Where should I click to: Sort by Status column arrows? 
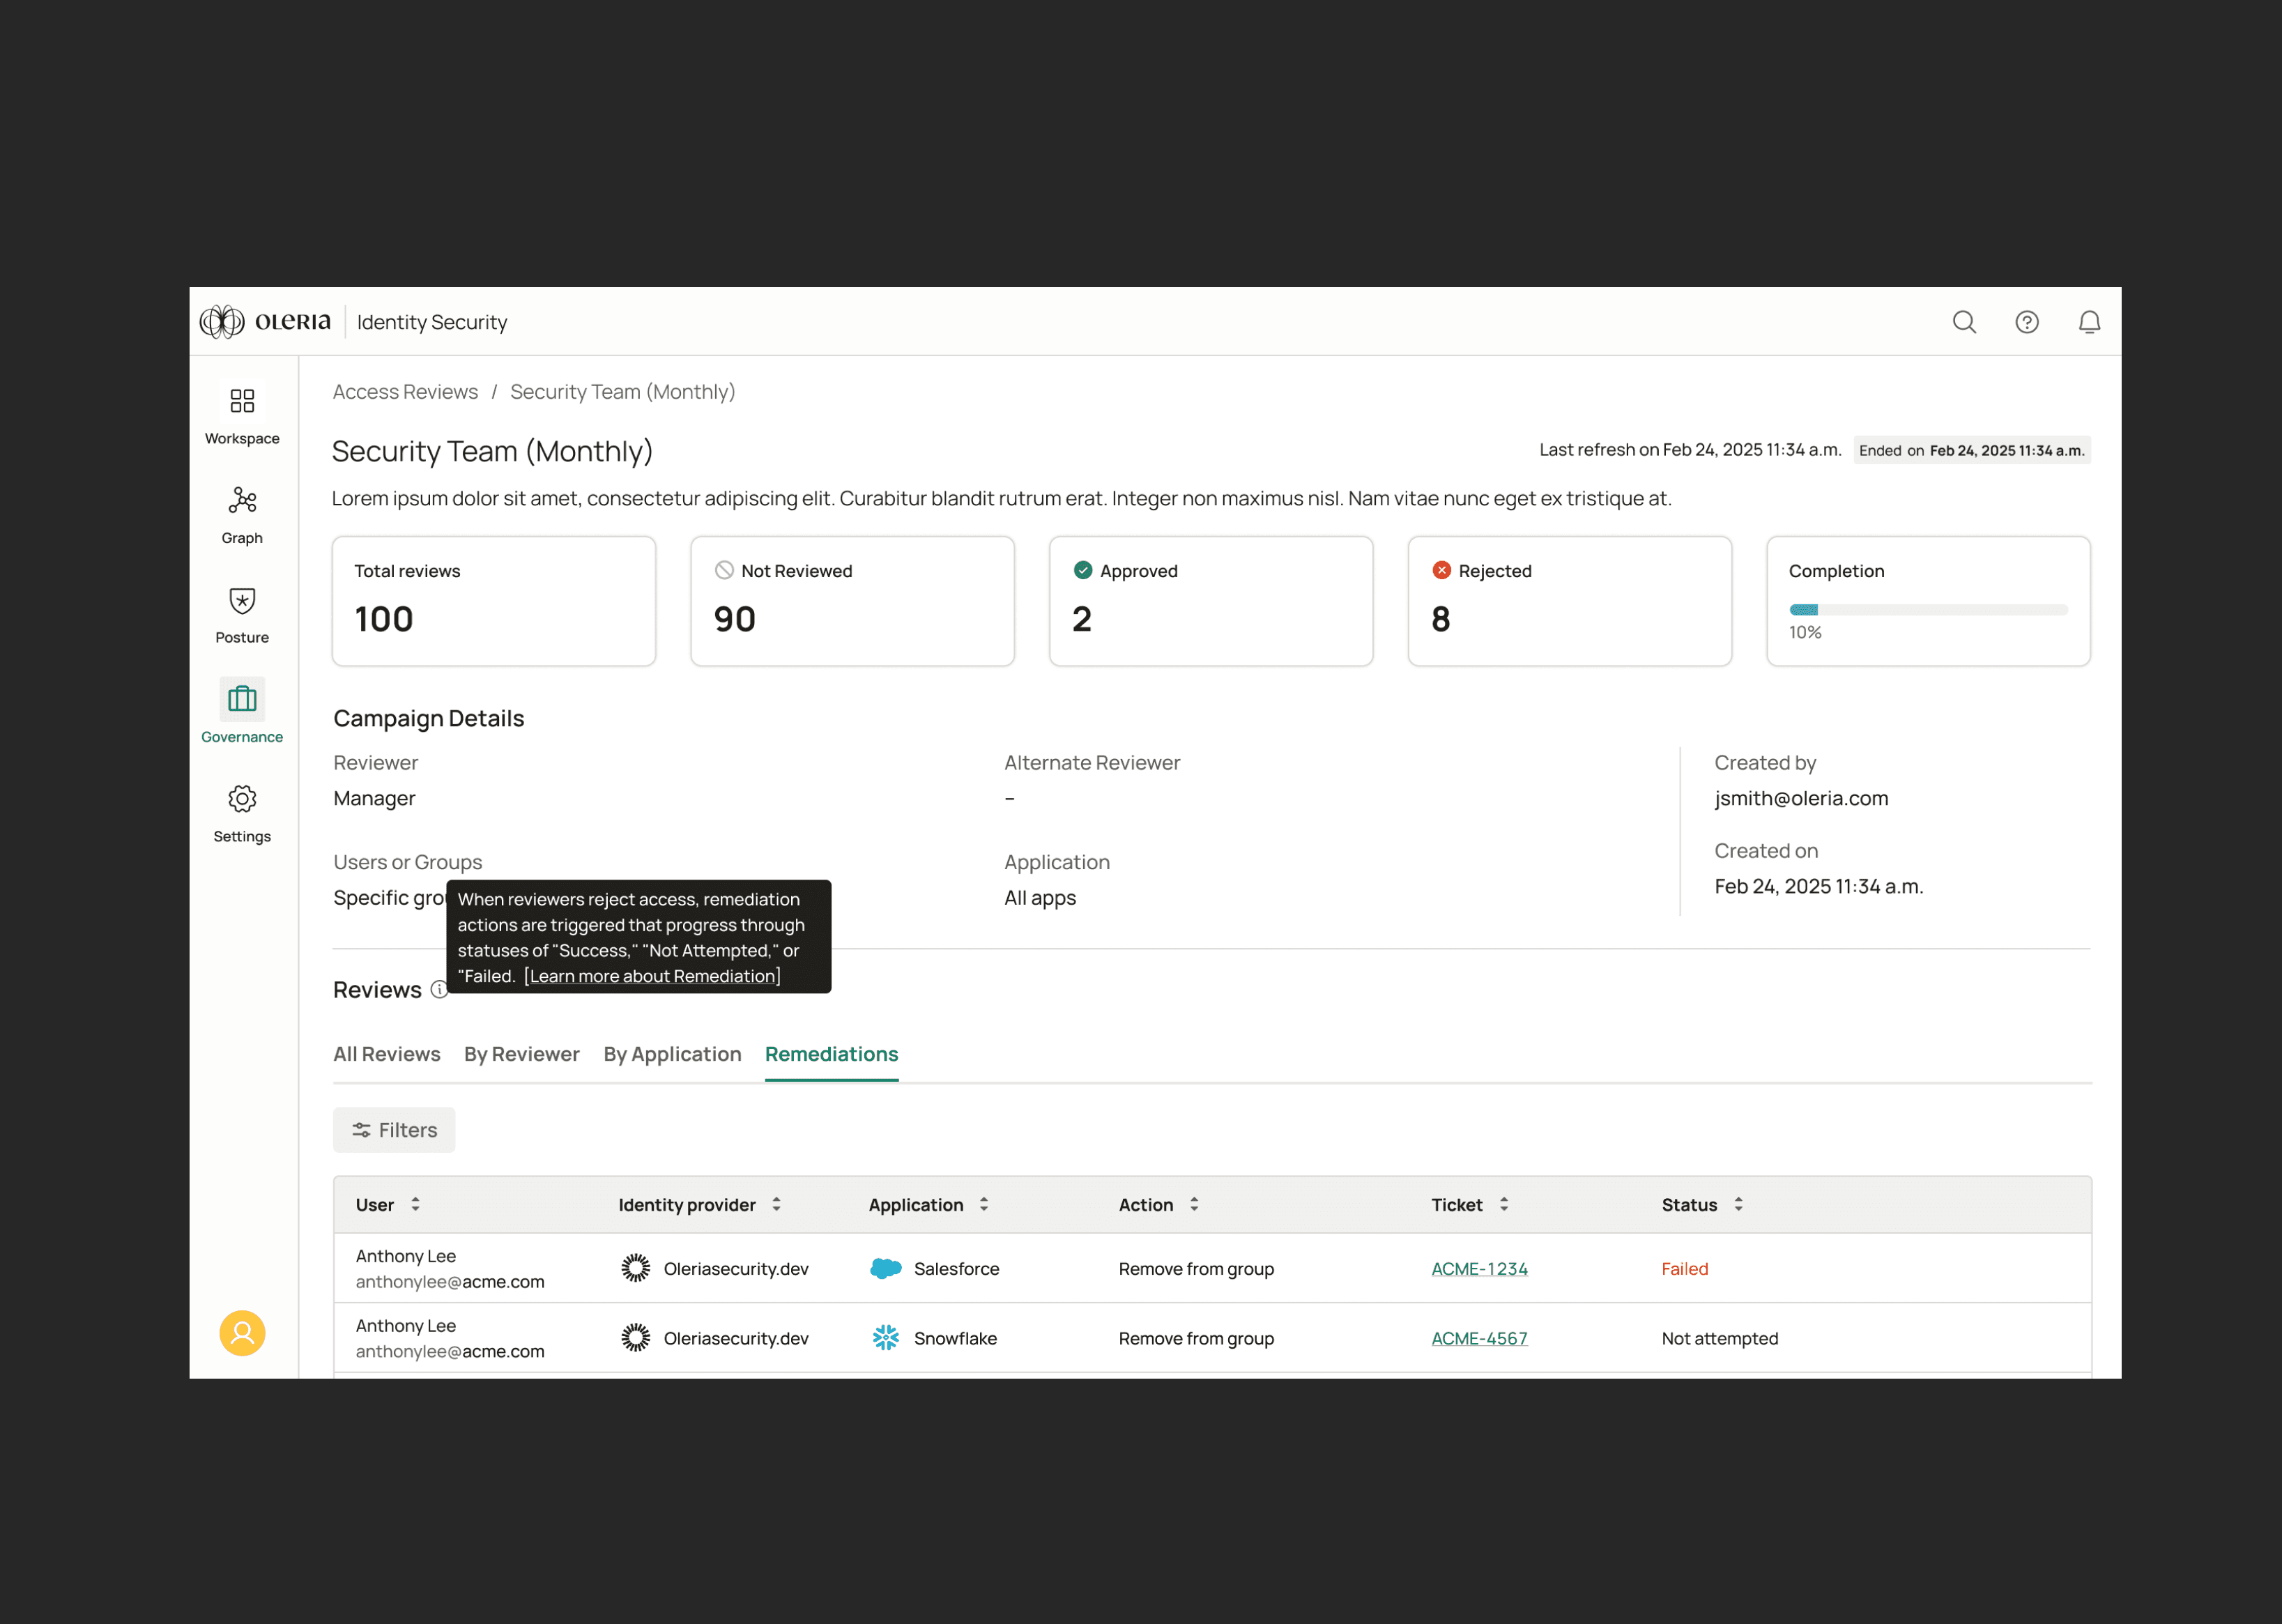pos(1738,1205)
